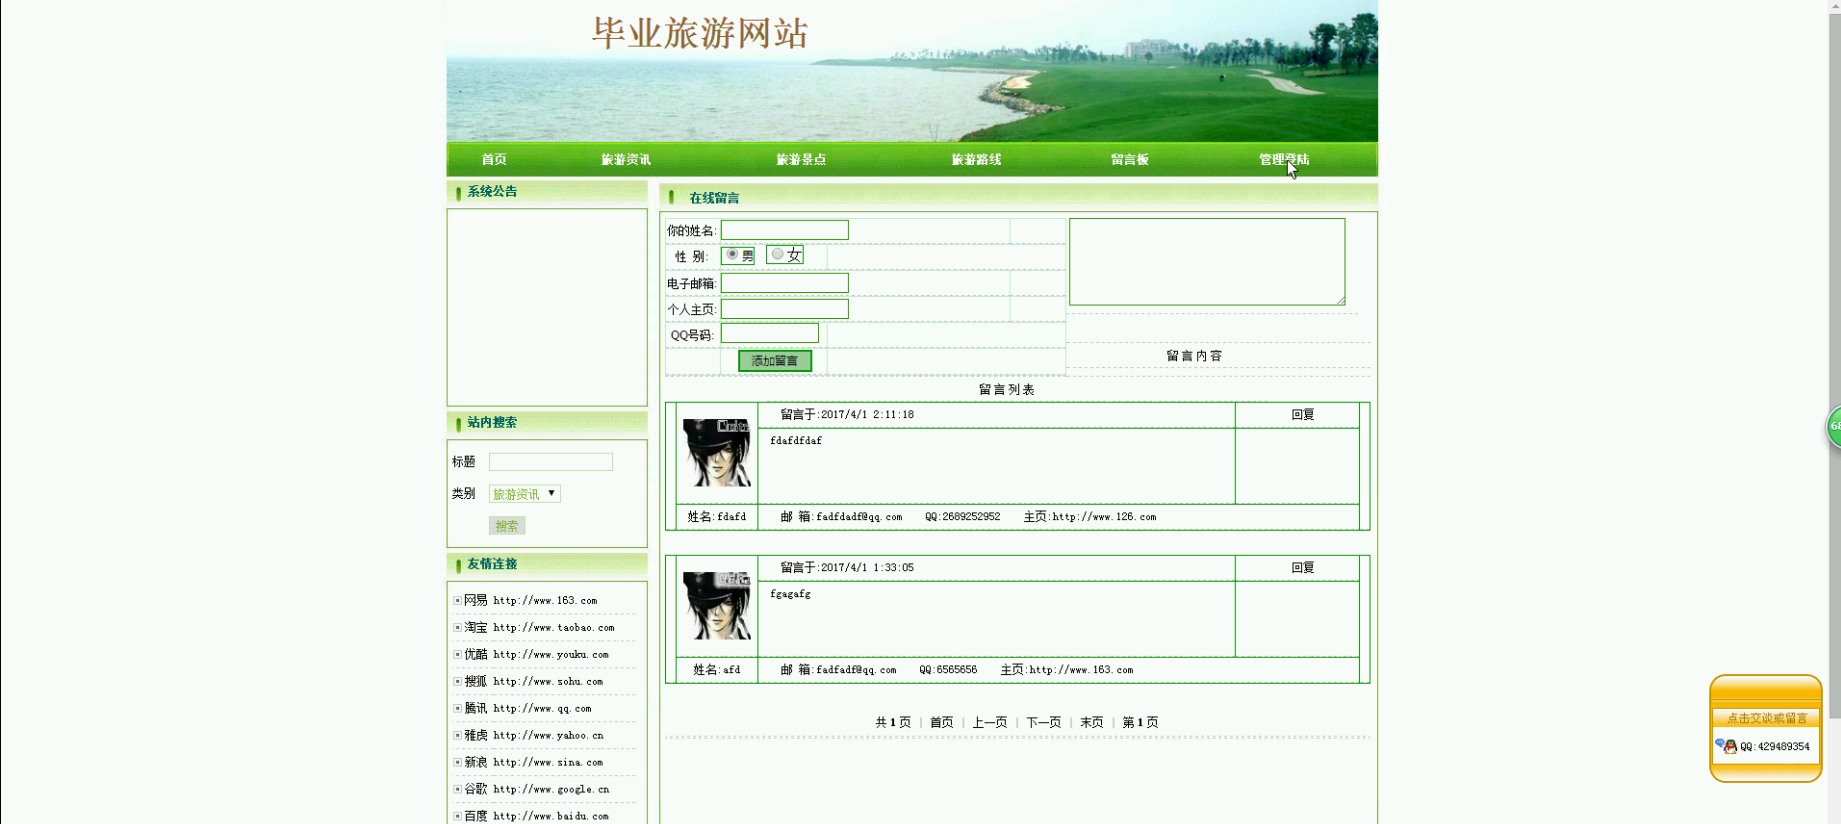Click the QQ号码 input field
The image size is (1841, 824).
coord(770,333)
